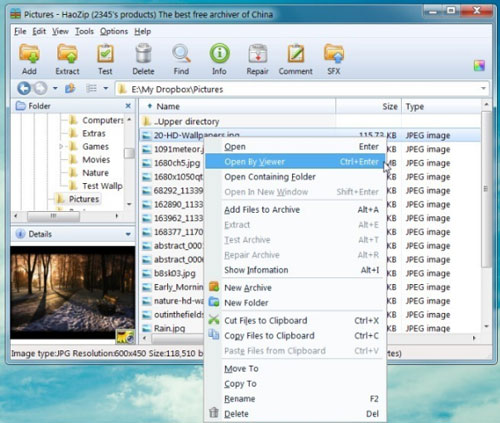Open the Help menu
The height and width of the screenshot is (423, 500).
point(143,31)
